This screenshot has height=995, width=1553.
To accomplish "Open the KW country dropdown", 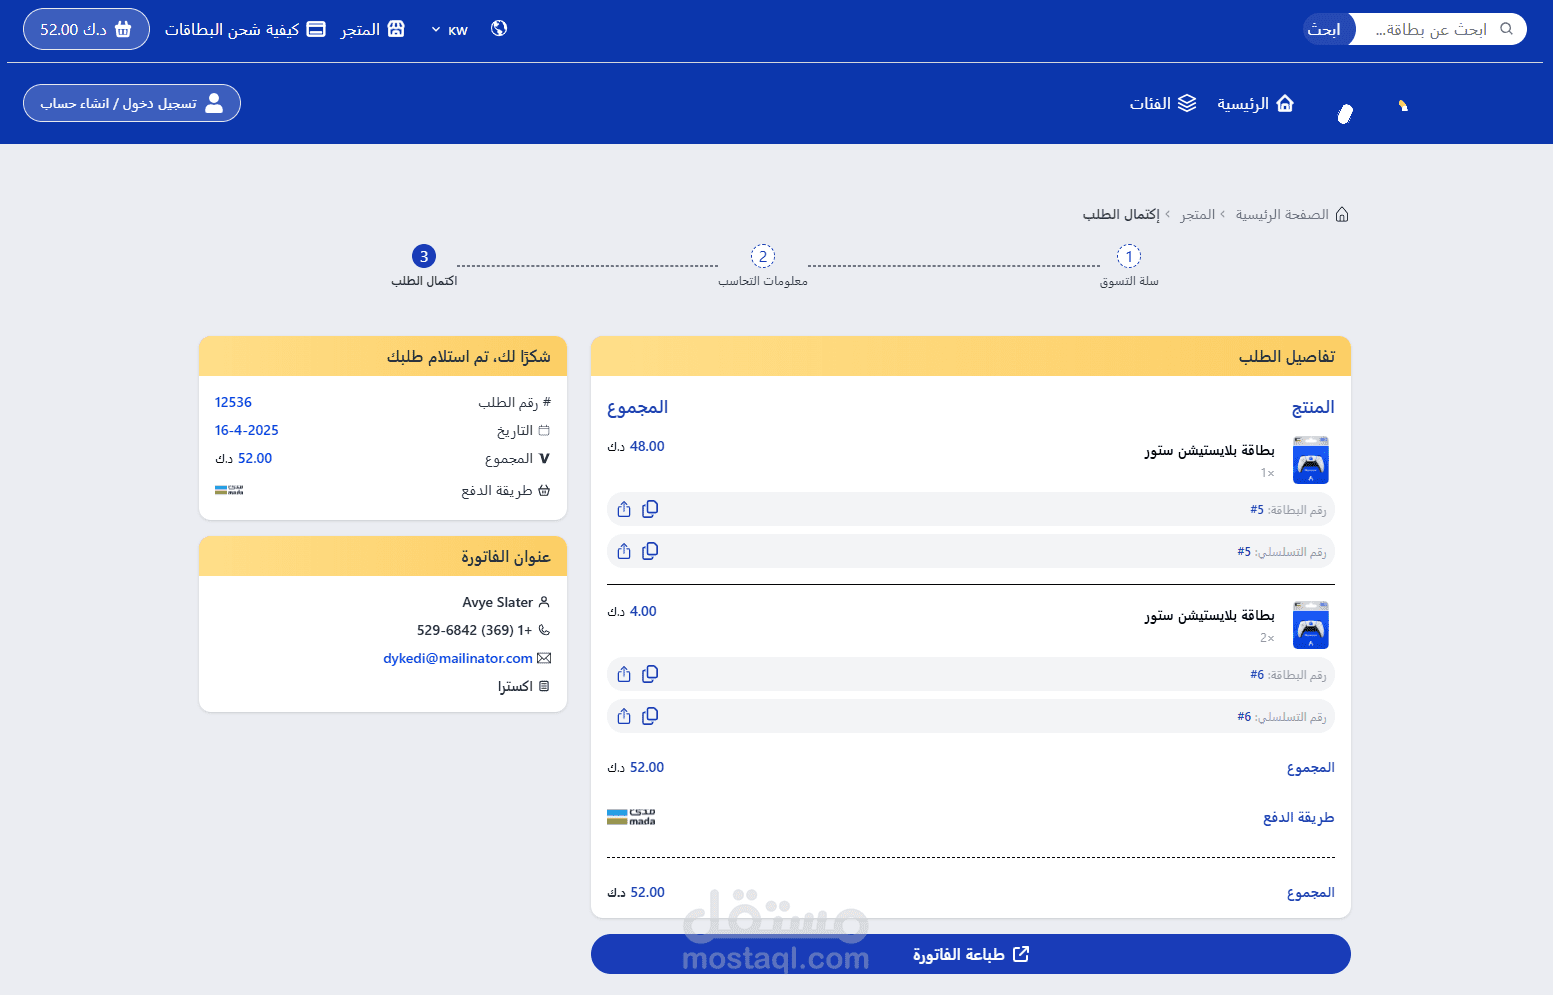I will coord(450,30).
